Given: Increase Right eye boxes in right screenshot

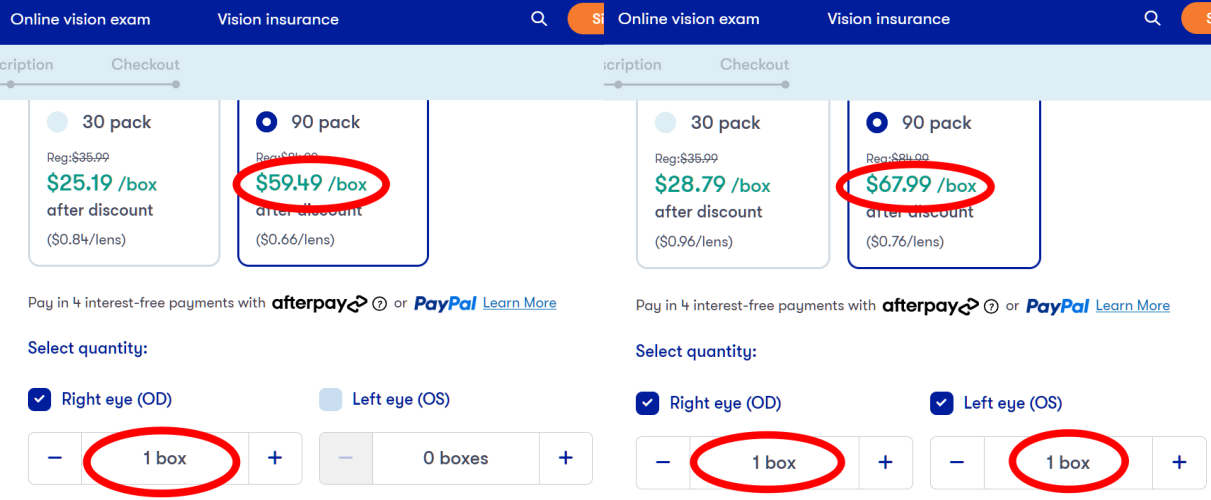Looking at the screenshot, I should [x=885, y=462].
